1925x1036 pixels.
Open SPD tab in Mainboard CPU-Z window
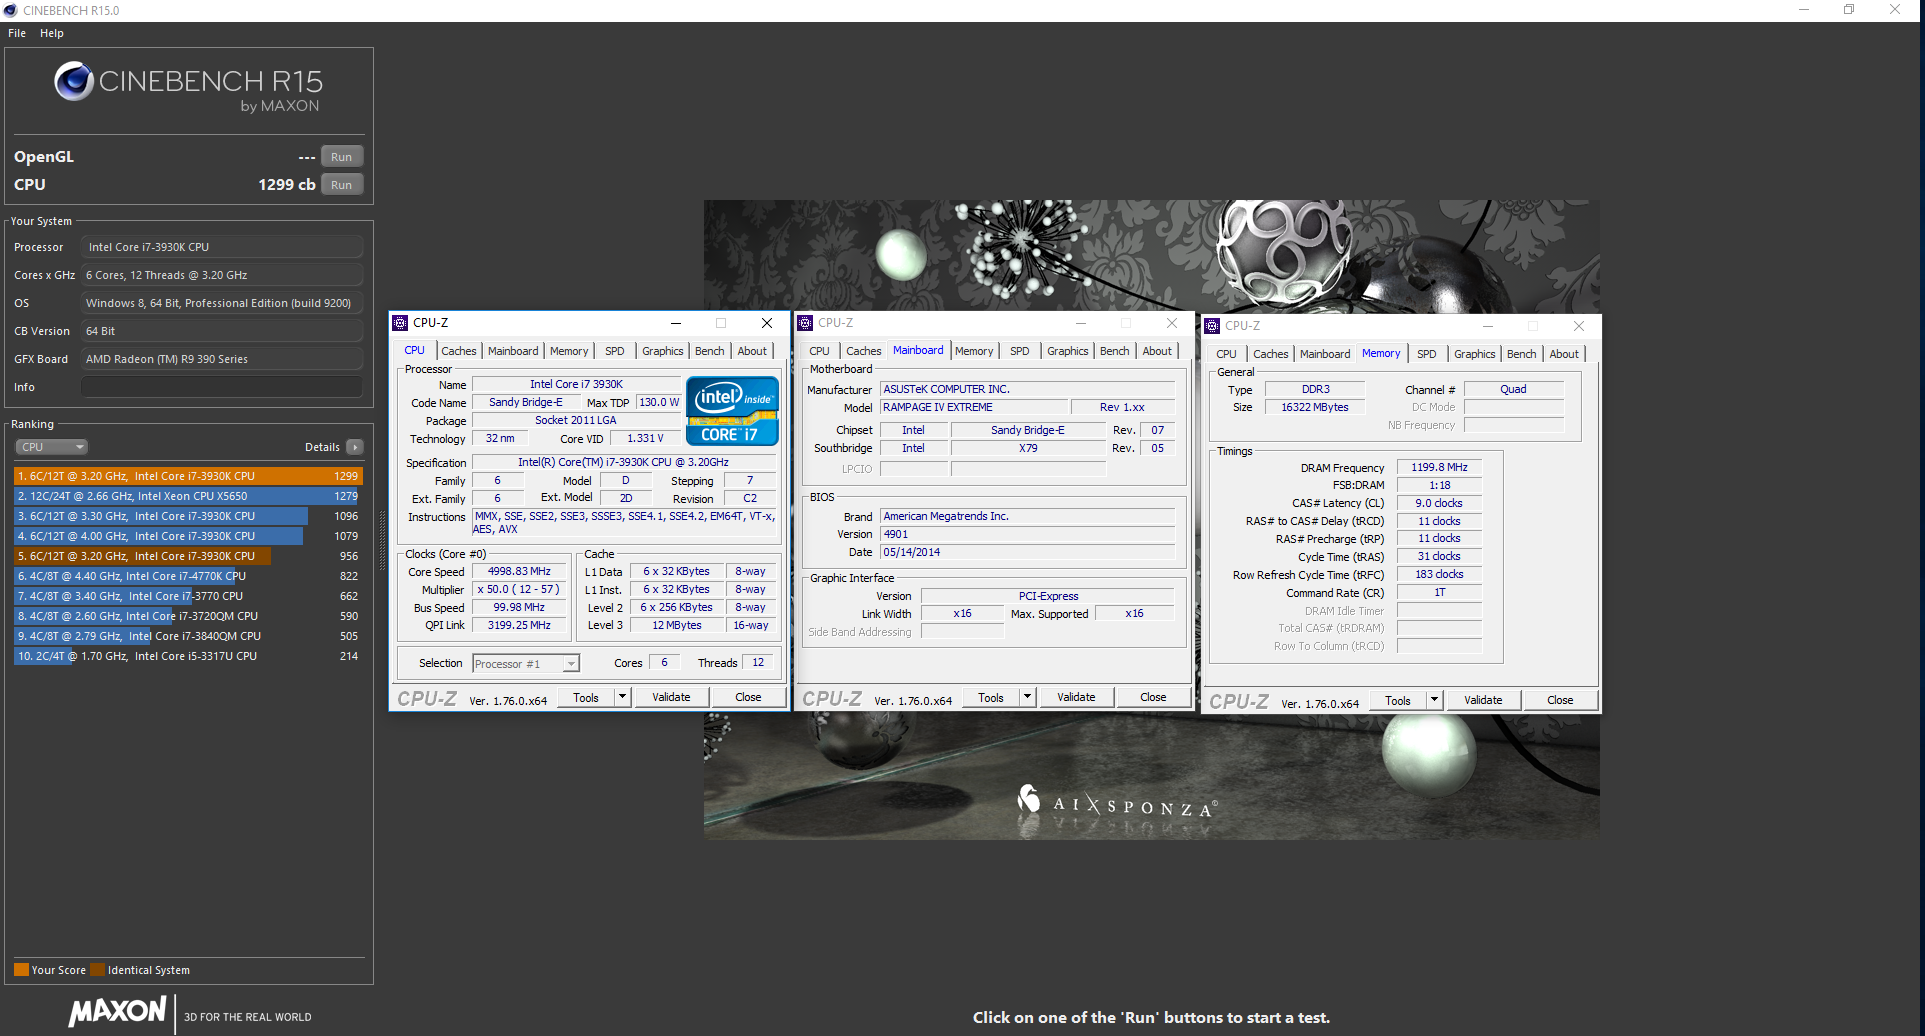pos(1020,351)
